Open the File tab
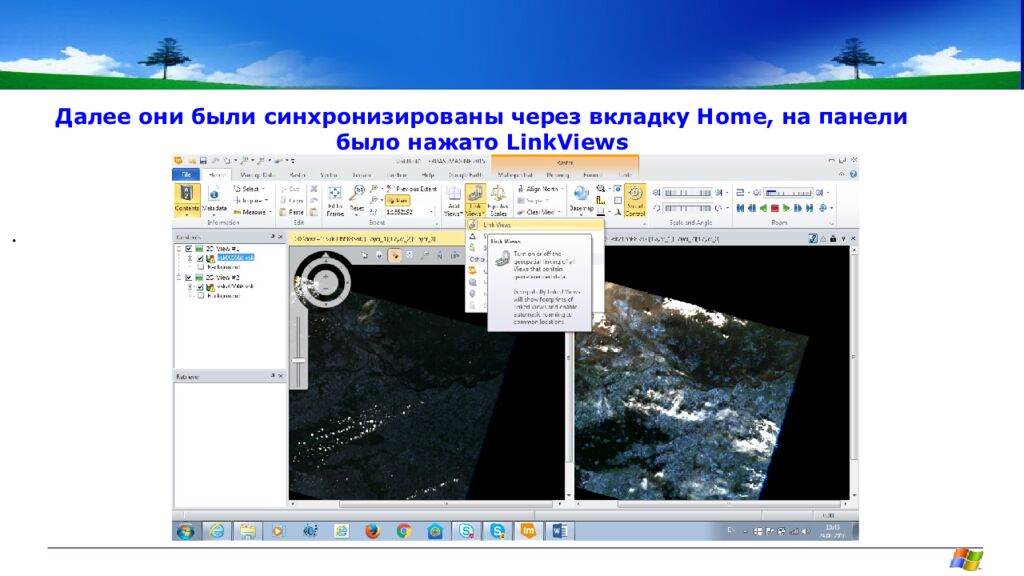 point(186,174)
